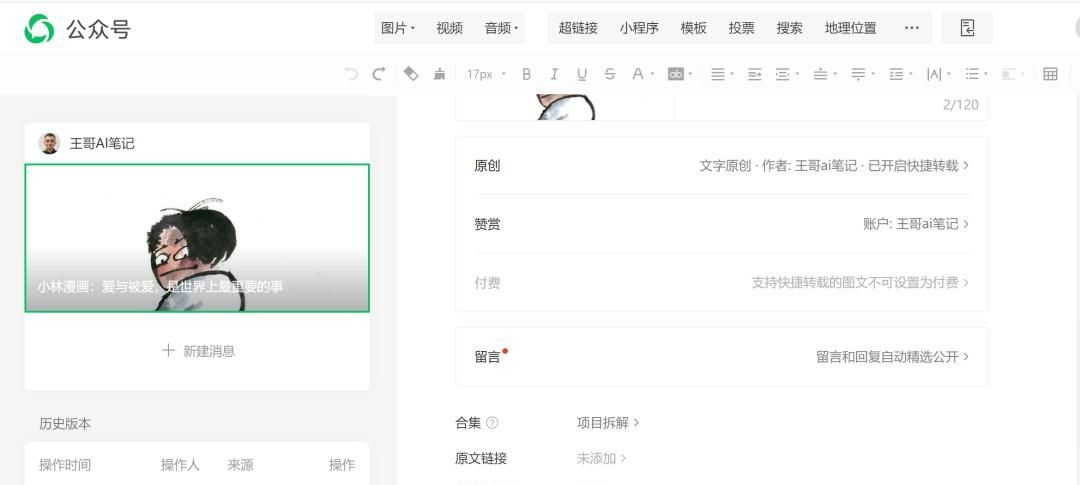
Task: Apply strikethrough formatting
Action: (x=610, y=74)
